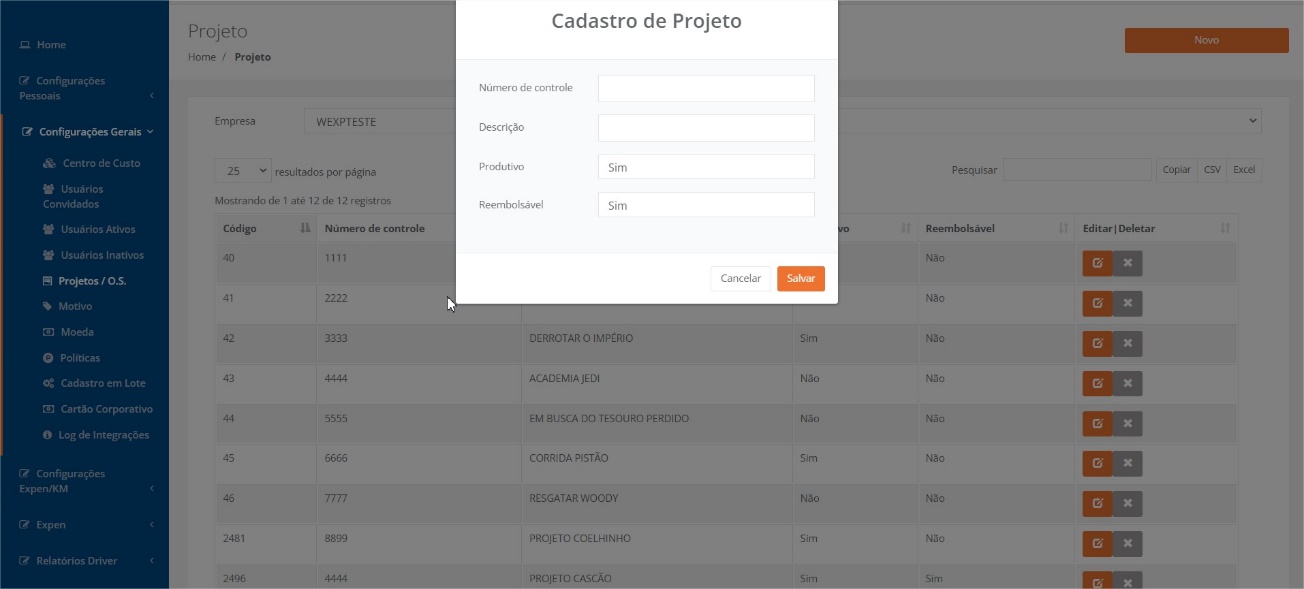Edit the row with code 40
Viewport: 1304px width, 589px height.
point(1097,263)
